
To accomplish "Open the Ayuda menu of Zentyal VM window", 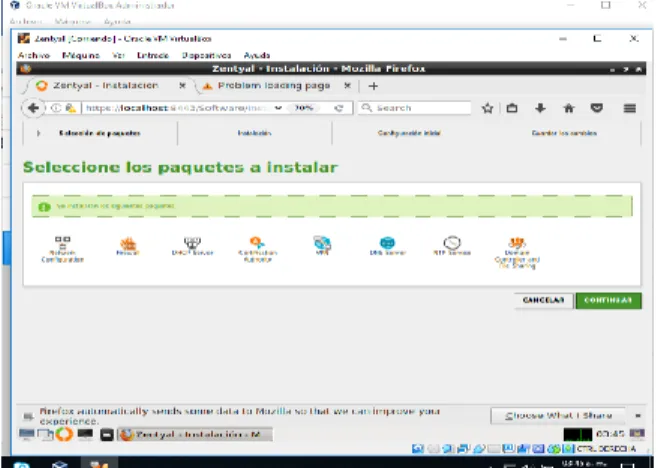I will tap(257, 55).
